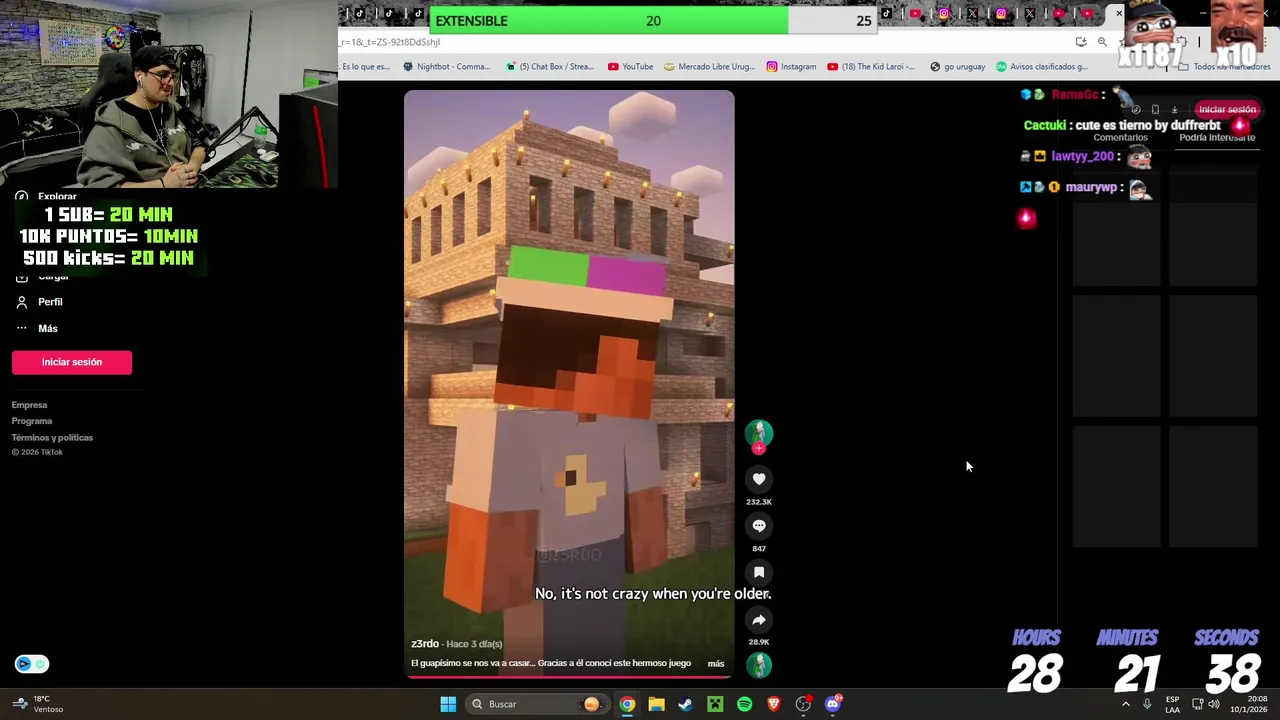Like the TikTok video with the heart icon
The image size is (1280, 720).
(759, 479)
